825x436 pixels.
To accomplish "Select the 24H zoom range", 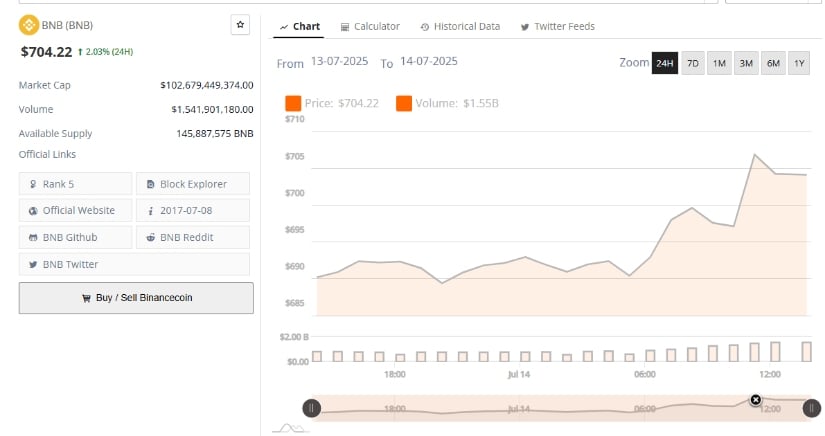I will point(664,63).
